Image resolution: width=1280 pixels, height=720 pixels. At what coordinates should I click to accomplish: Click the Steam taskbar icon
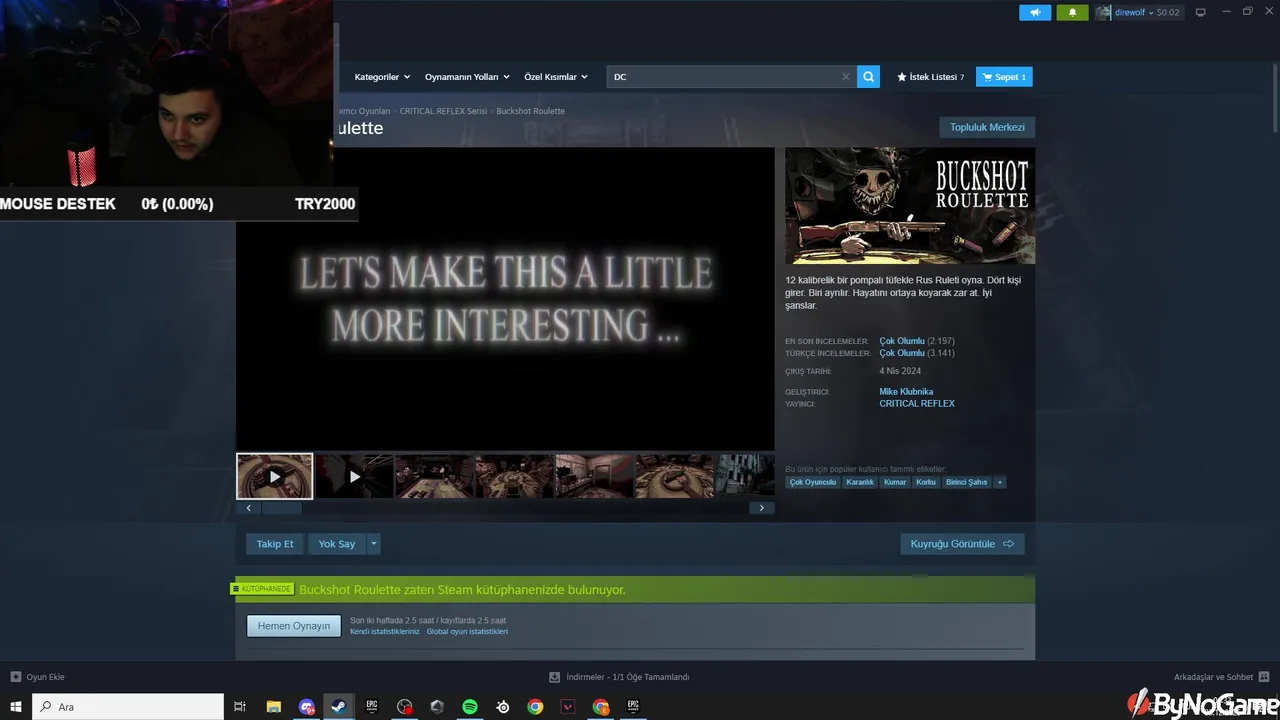[339, 707]
